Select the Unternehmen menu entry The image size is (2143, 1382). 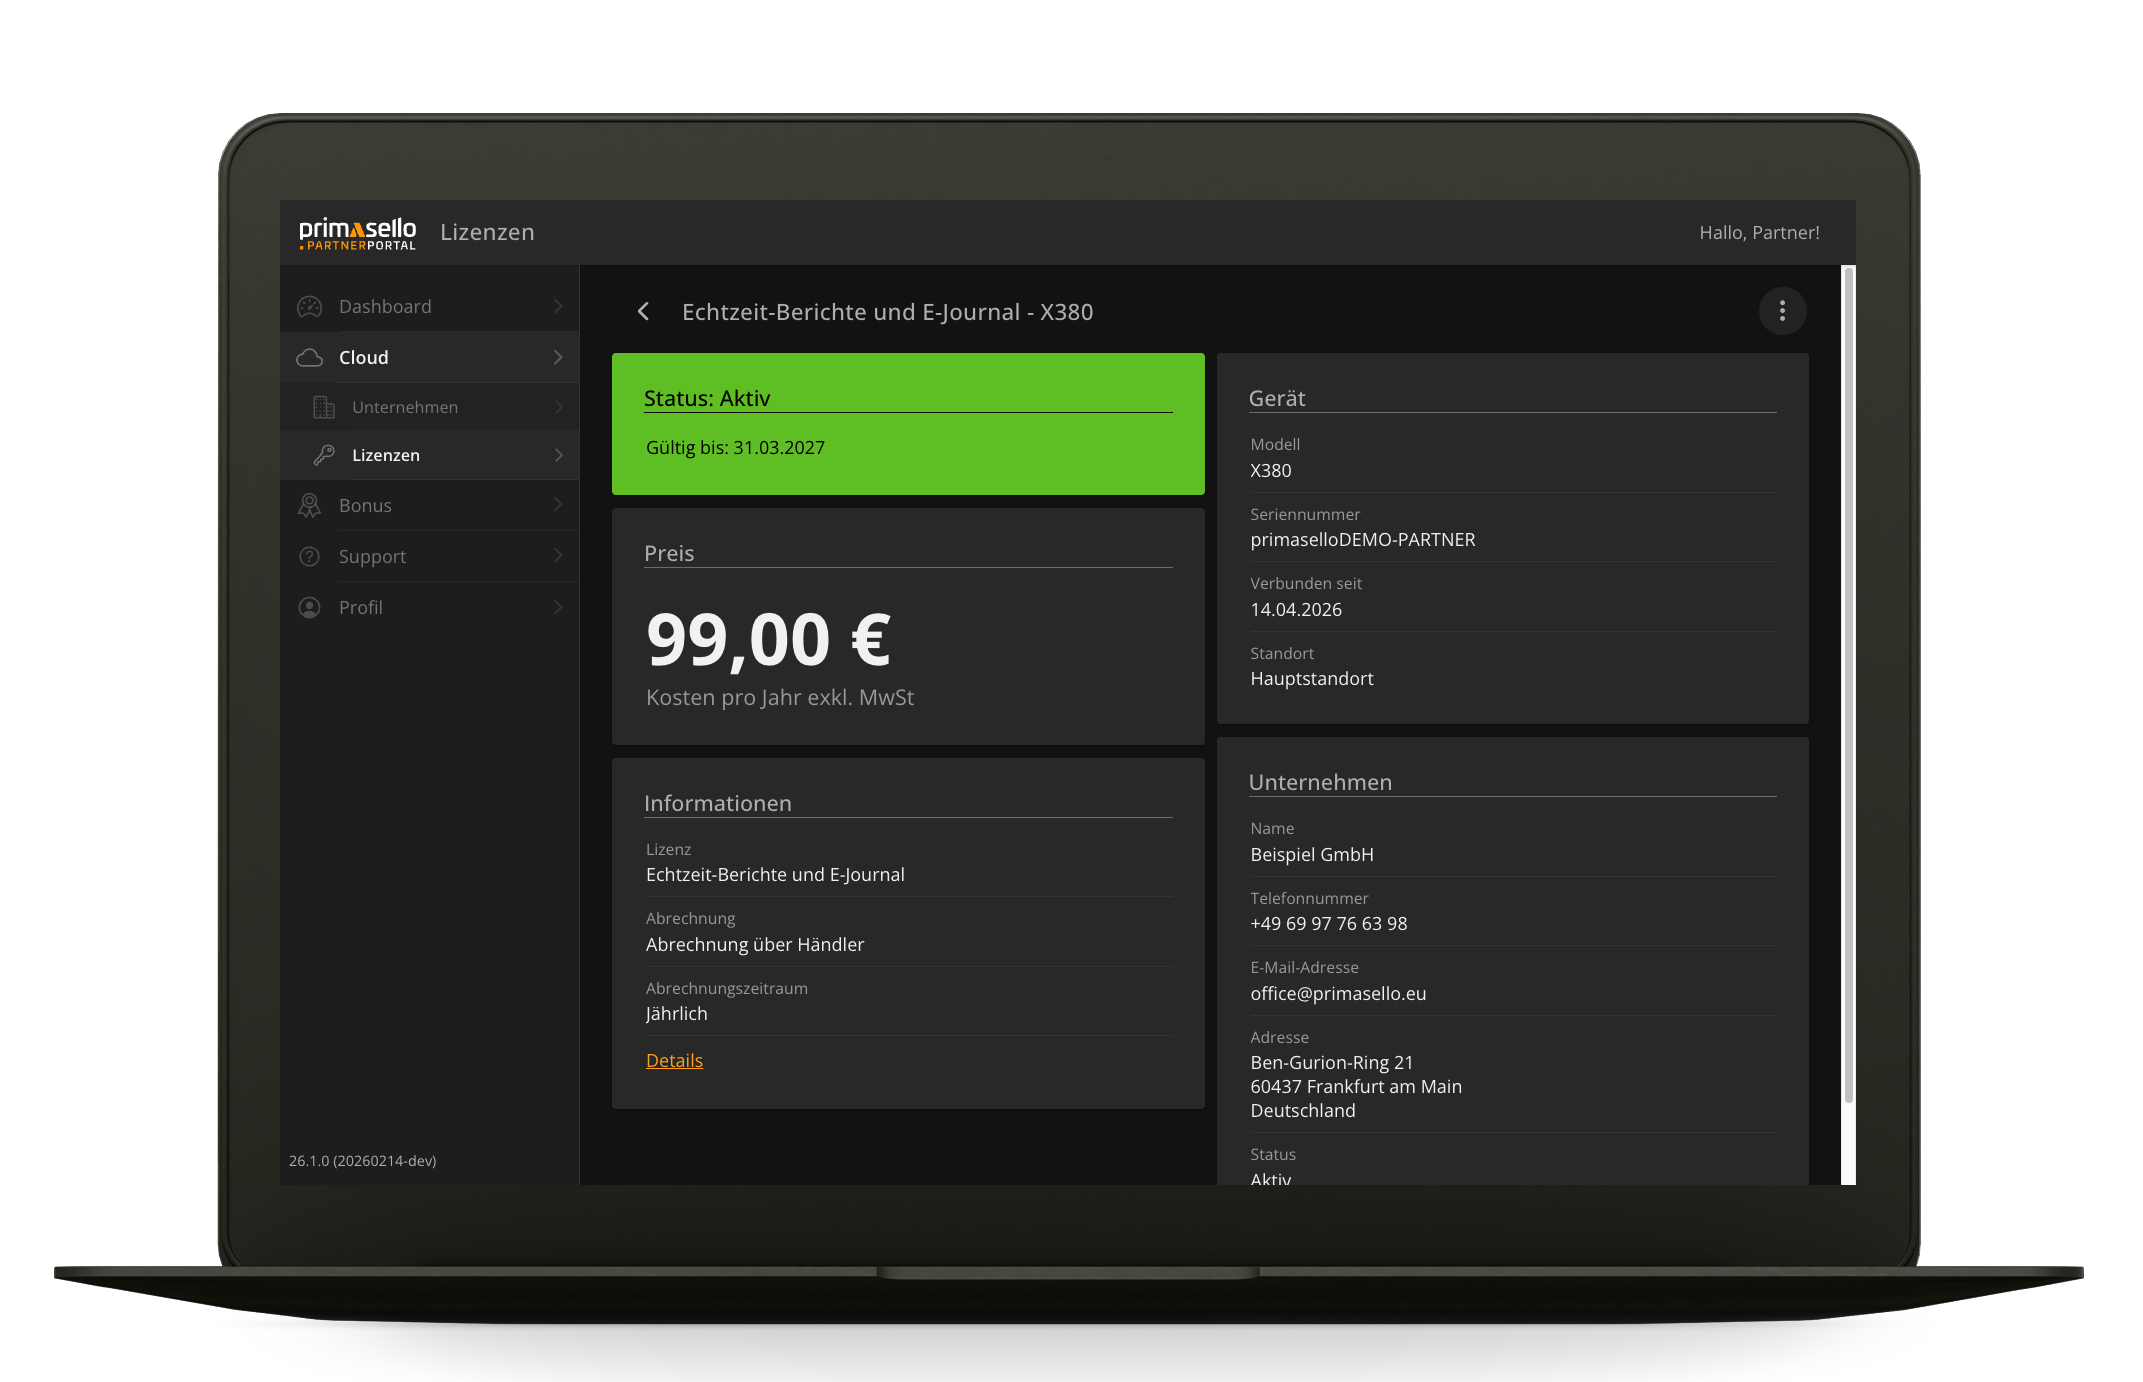point(405,407)
